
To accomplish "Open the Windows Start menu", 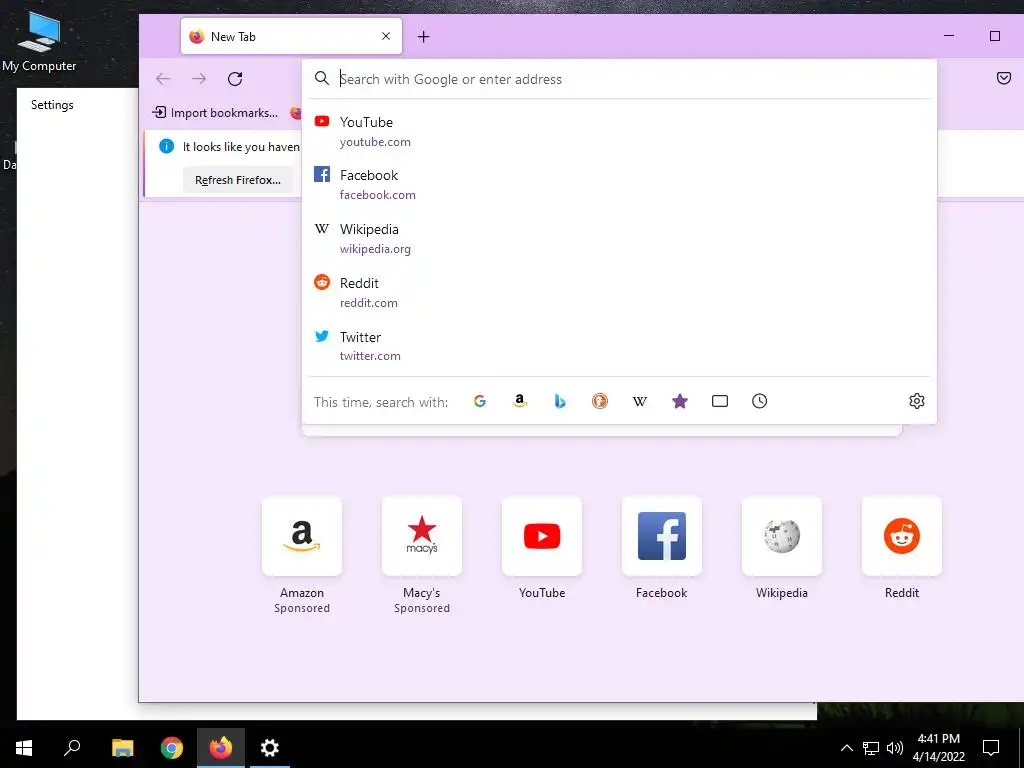I will (x=24, y=748).
